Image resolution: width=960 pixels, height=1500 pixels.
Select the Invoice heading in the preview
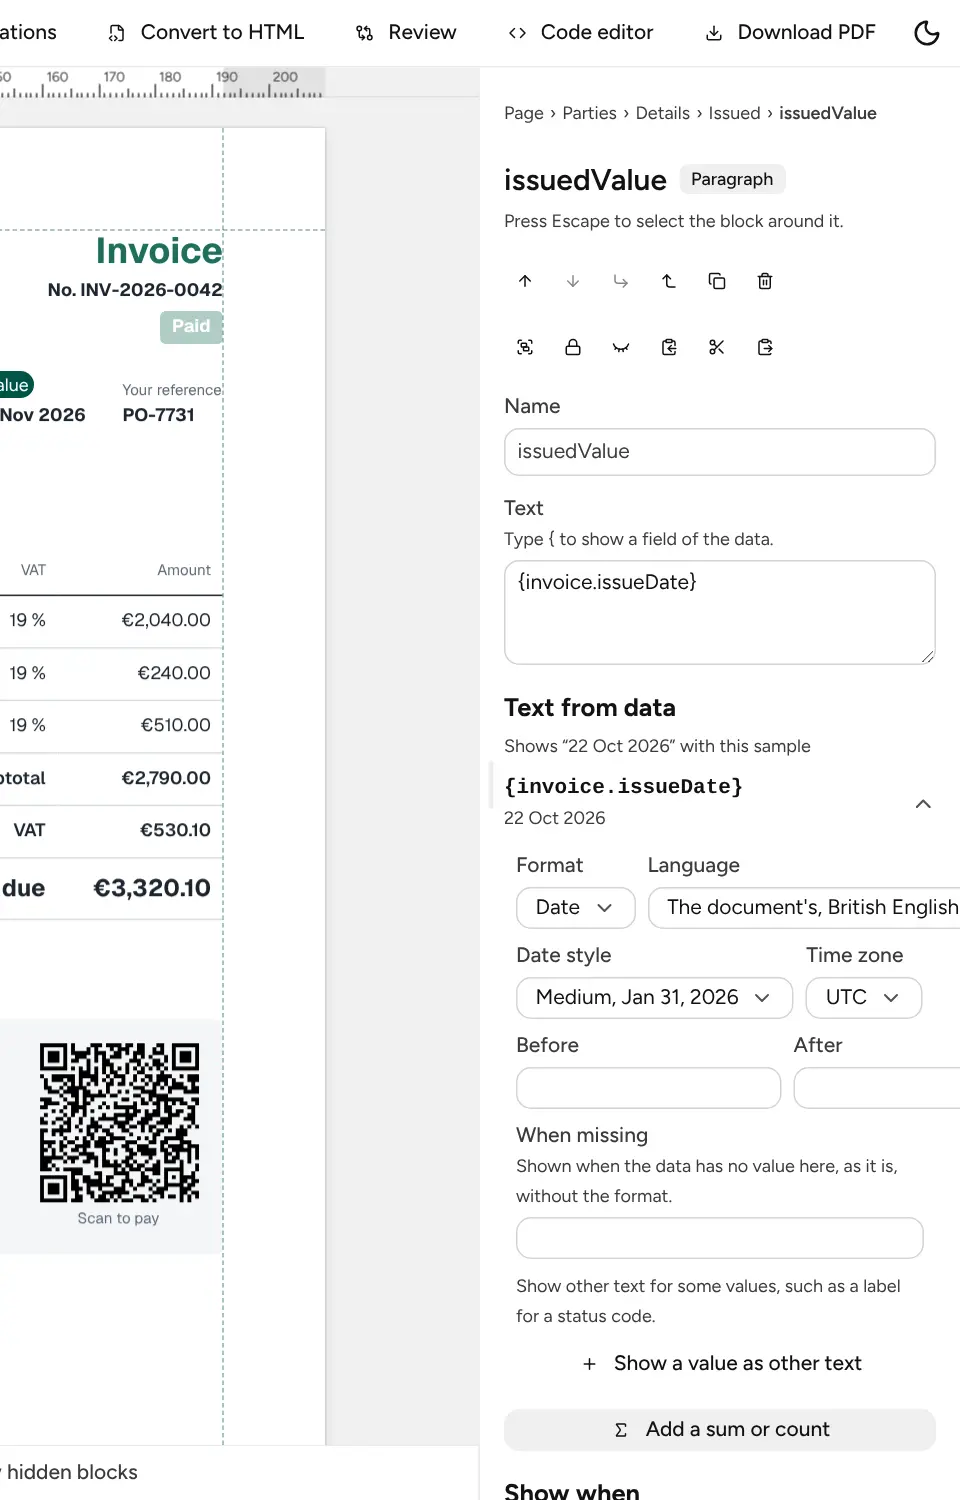[159, 251]
